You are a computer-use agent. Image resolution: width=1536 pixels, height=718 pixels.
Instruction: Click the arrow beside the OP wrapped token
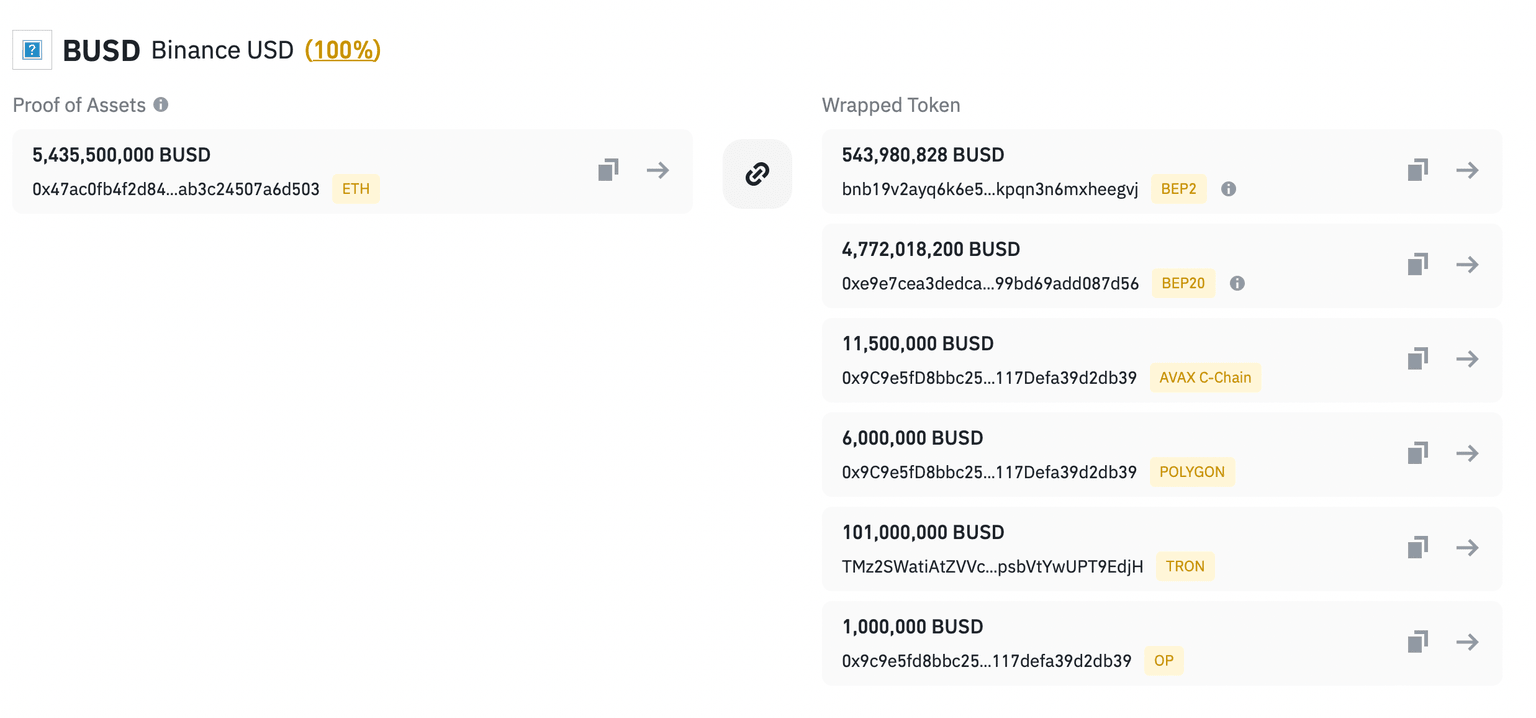(x=1467, y=641)
